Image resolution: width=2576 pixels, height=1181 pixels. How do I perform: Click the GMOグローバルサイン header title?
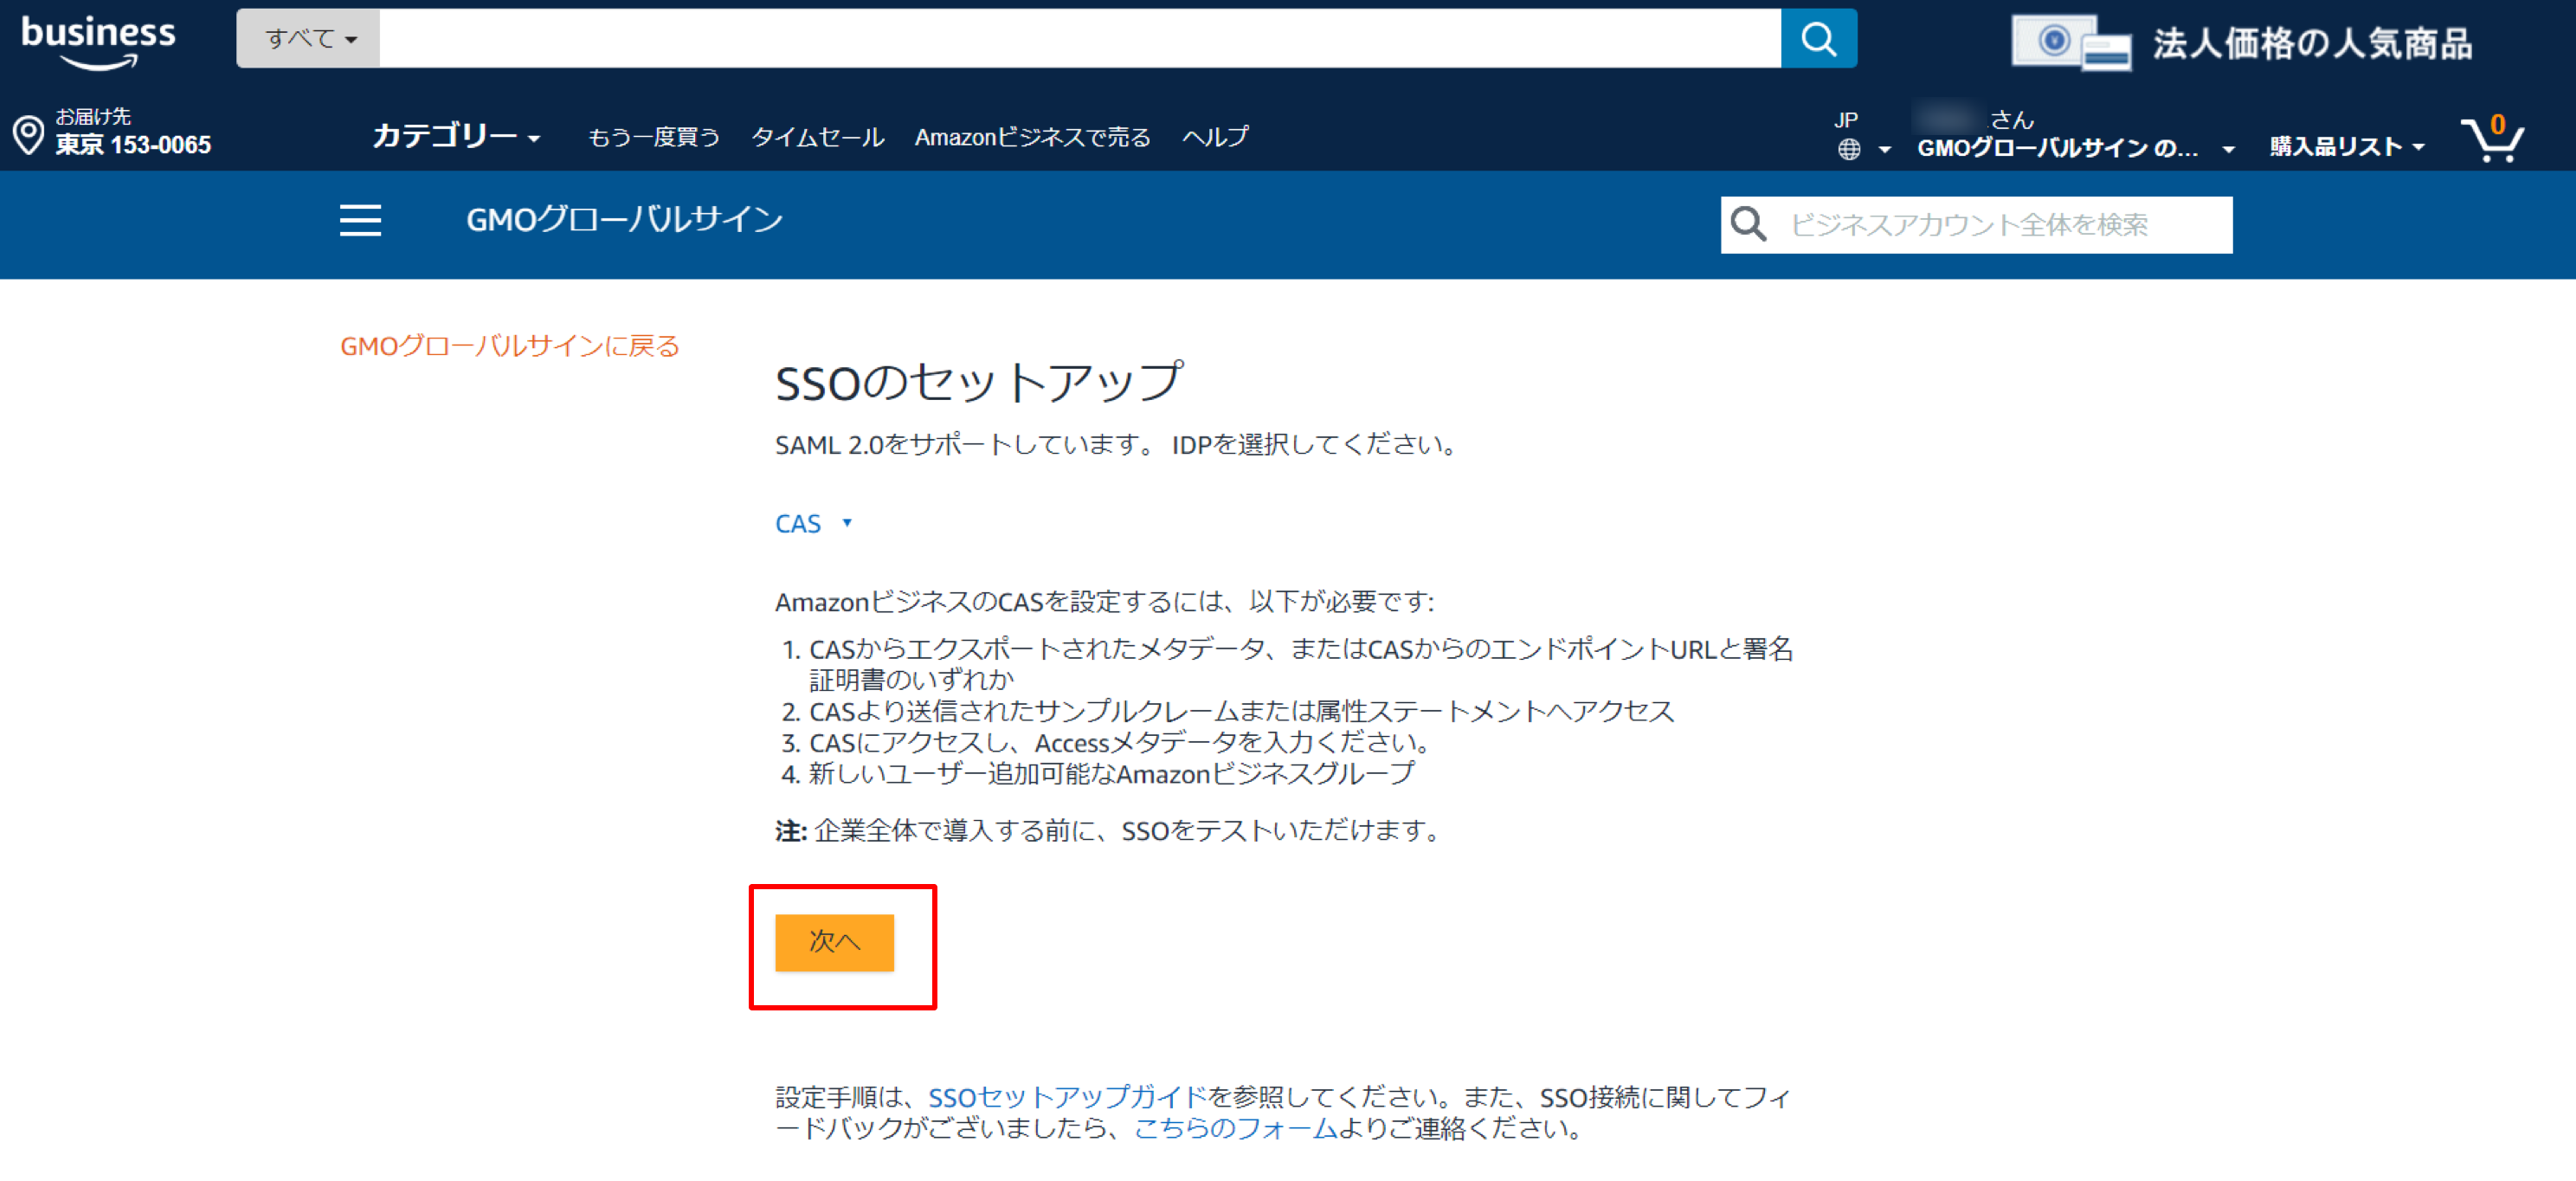click(x=624, y=219)
